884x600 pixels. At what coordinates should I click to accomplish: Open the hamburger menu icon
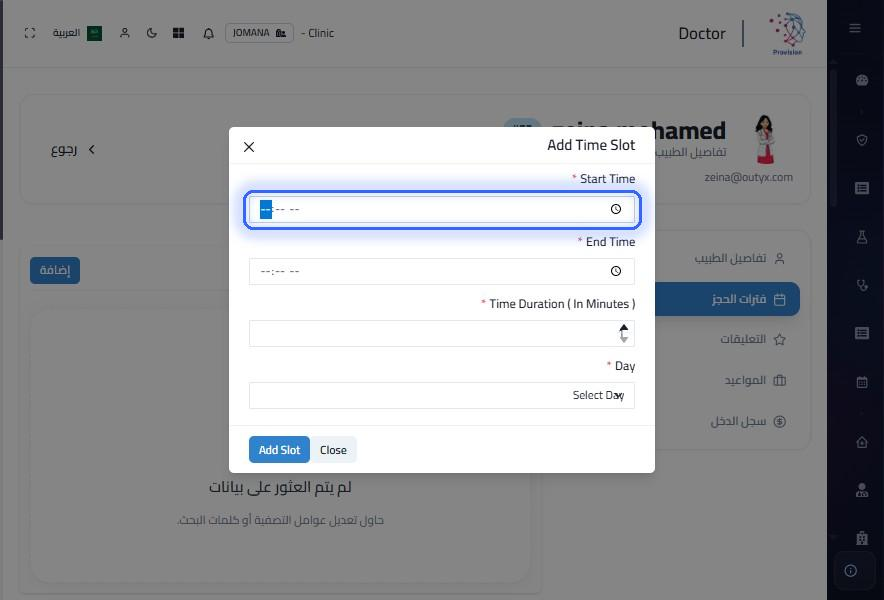(855, 28)
